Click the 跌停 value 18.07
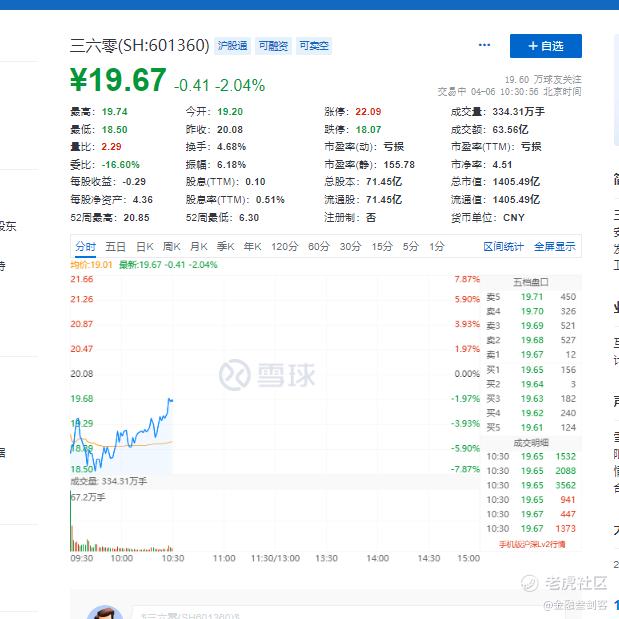 [368, 129]
